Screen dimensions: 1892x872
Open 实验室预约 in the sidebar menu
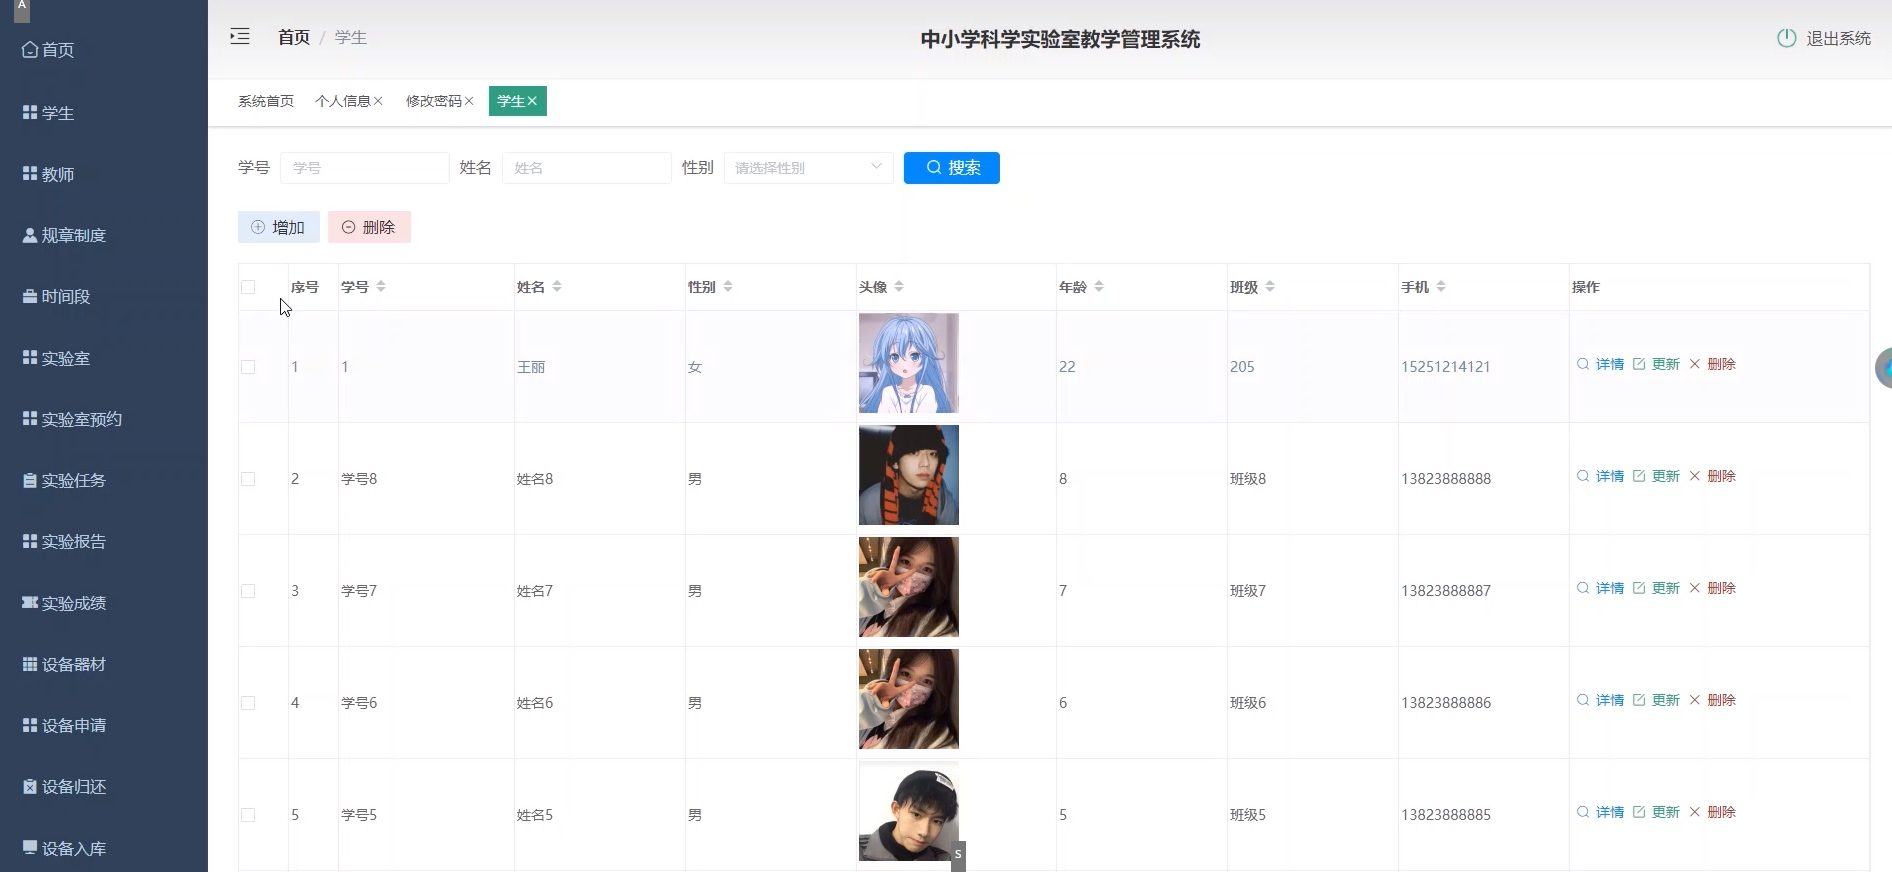(x=81, y=419)
